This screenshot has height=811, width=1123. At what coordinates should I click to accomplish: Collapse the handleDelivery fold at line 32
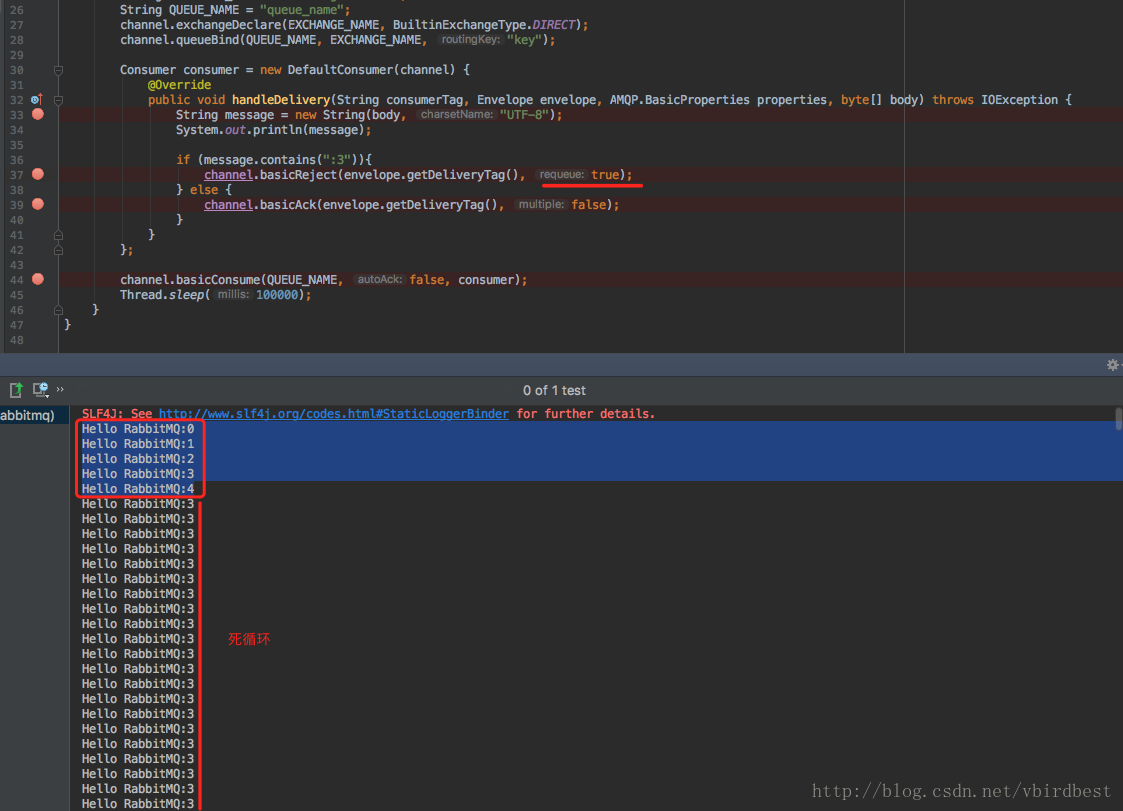[x=59, y=100]
